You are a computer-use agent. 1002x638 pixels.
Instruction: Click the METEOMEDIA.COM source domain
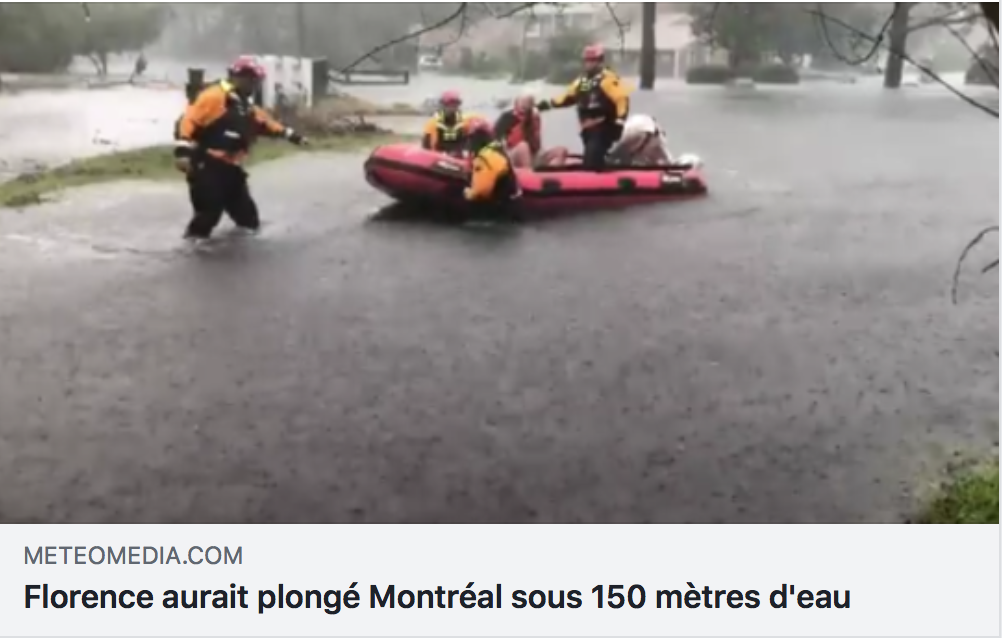tap(133, 556)
